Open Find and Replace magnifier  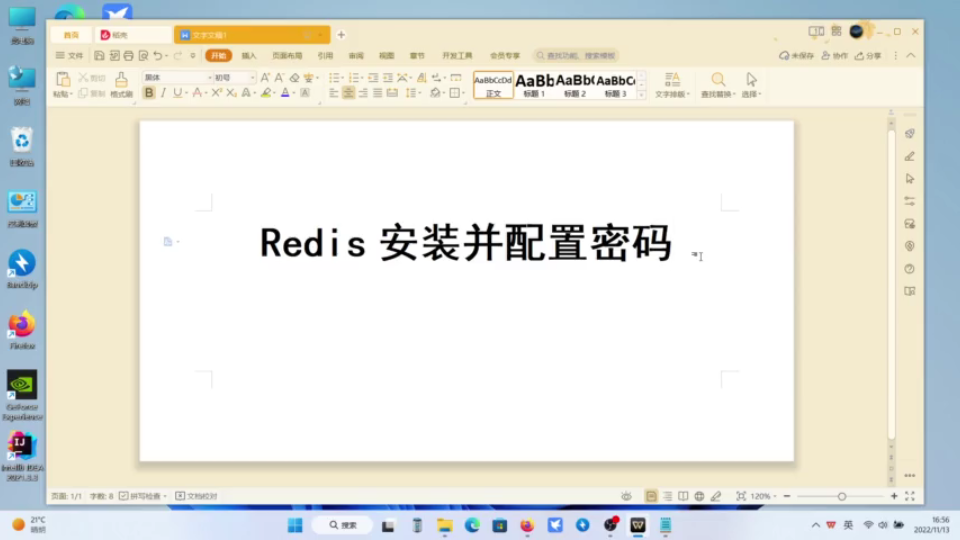718,80
